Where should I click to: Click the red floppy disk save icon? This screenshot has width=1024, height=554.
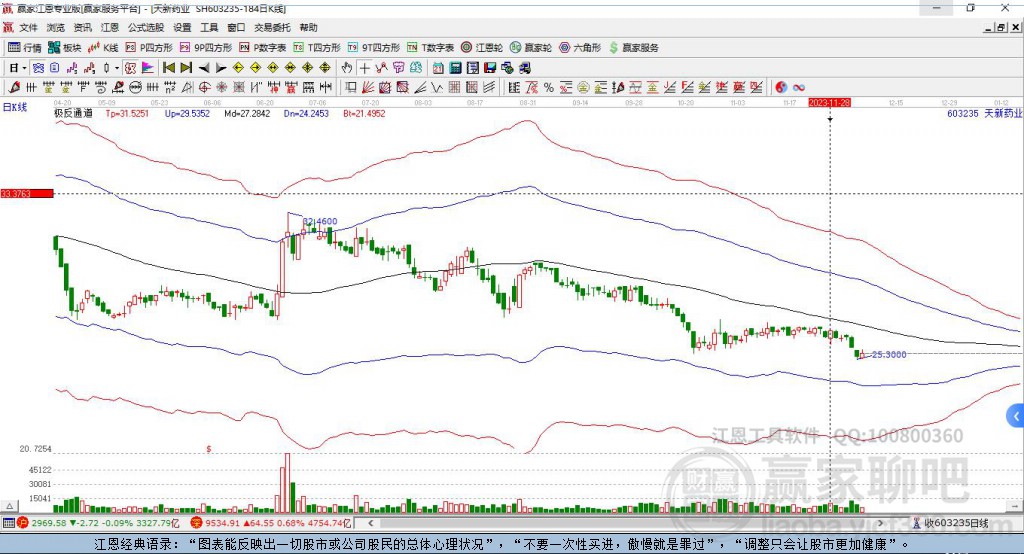[490, 68]
